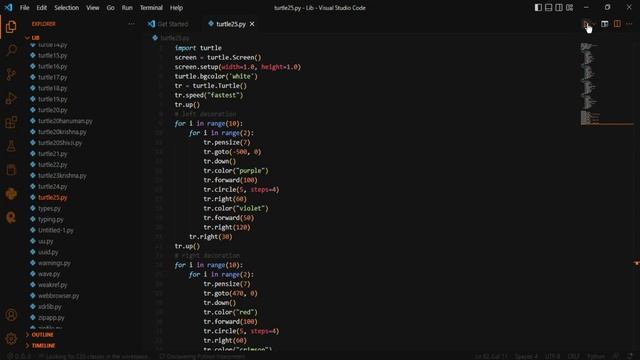Open turtle18.py in explorer
The width and height of the screenshot is (640, 360).
(52, 88)
